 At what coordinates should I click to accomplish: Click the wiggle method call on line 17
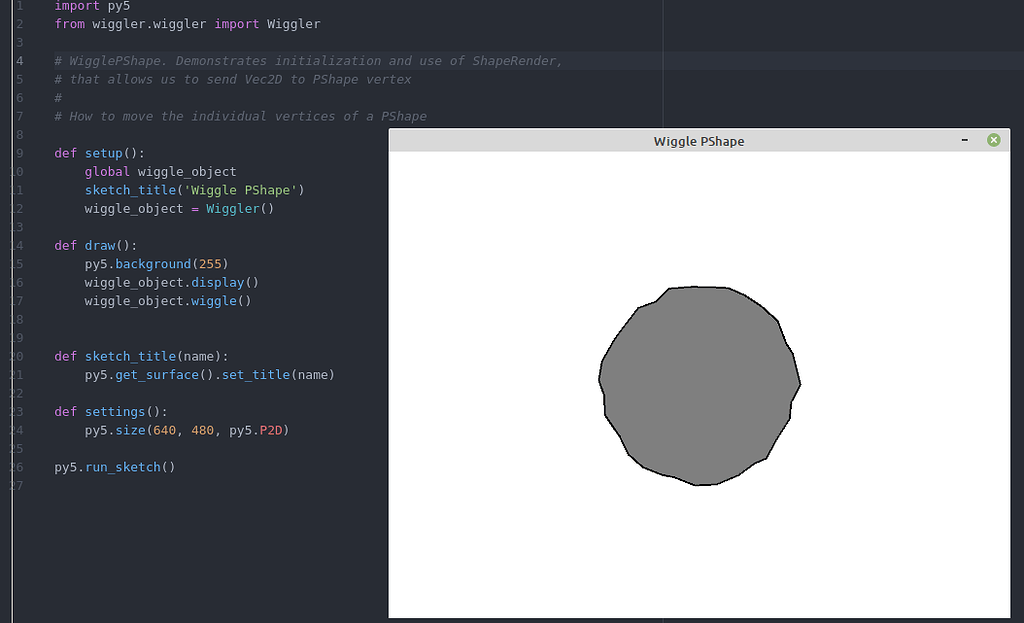point(213,301)
